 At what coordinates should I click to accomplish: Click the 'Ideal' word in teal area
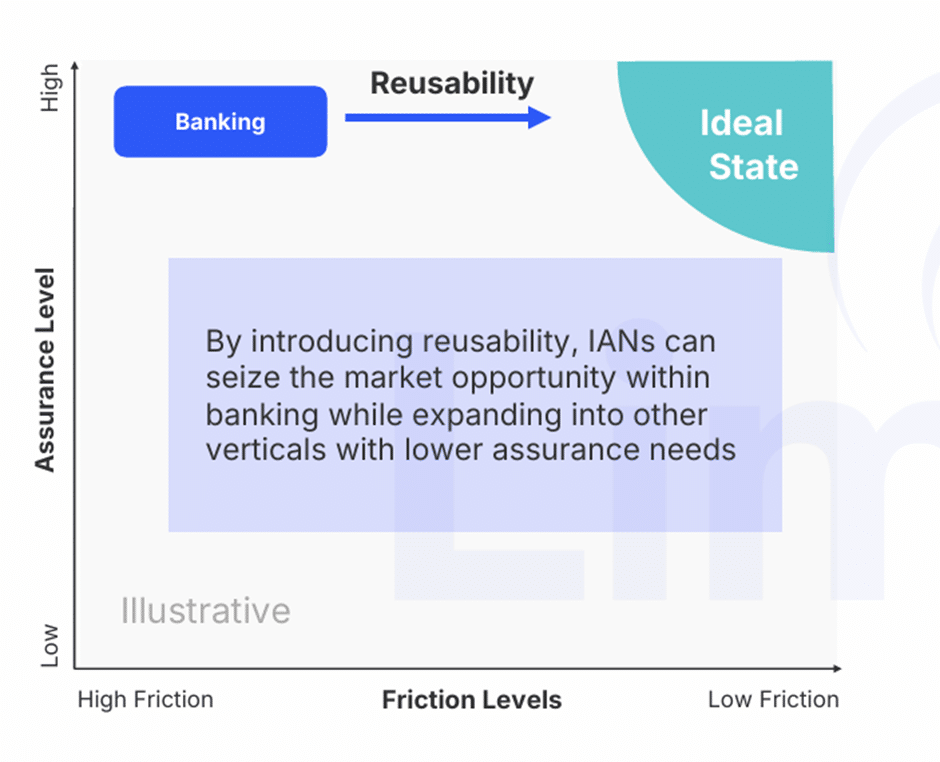coord(742,123)
